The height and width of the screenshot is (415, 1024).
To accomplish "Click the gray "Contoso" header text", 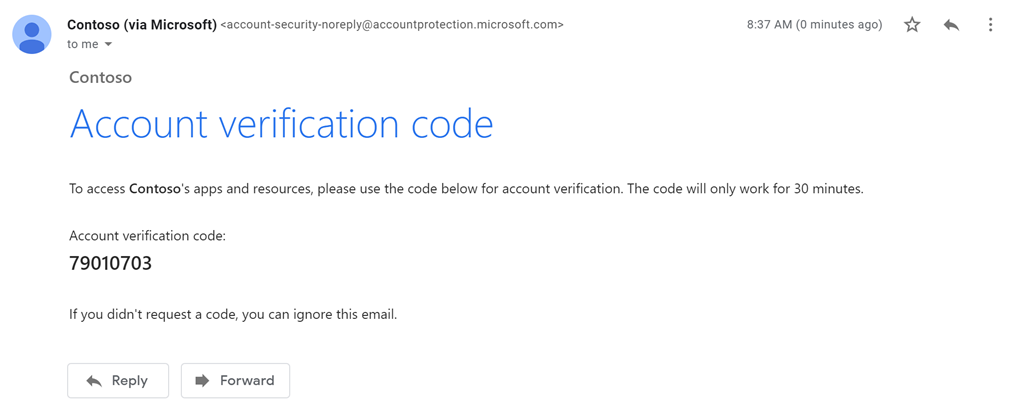I will 100,77.
